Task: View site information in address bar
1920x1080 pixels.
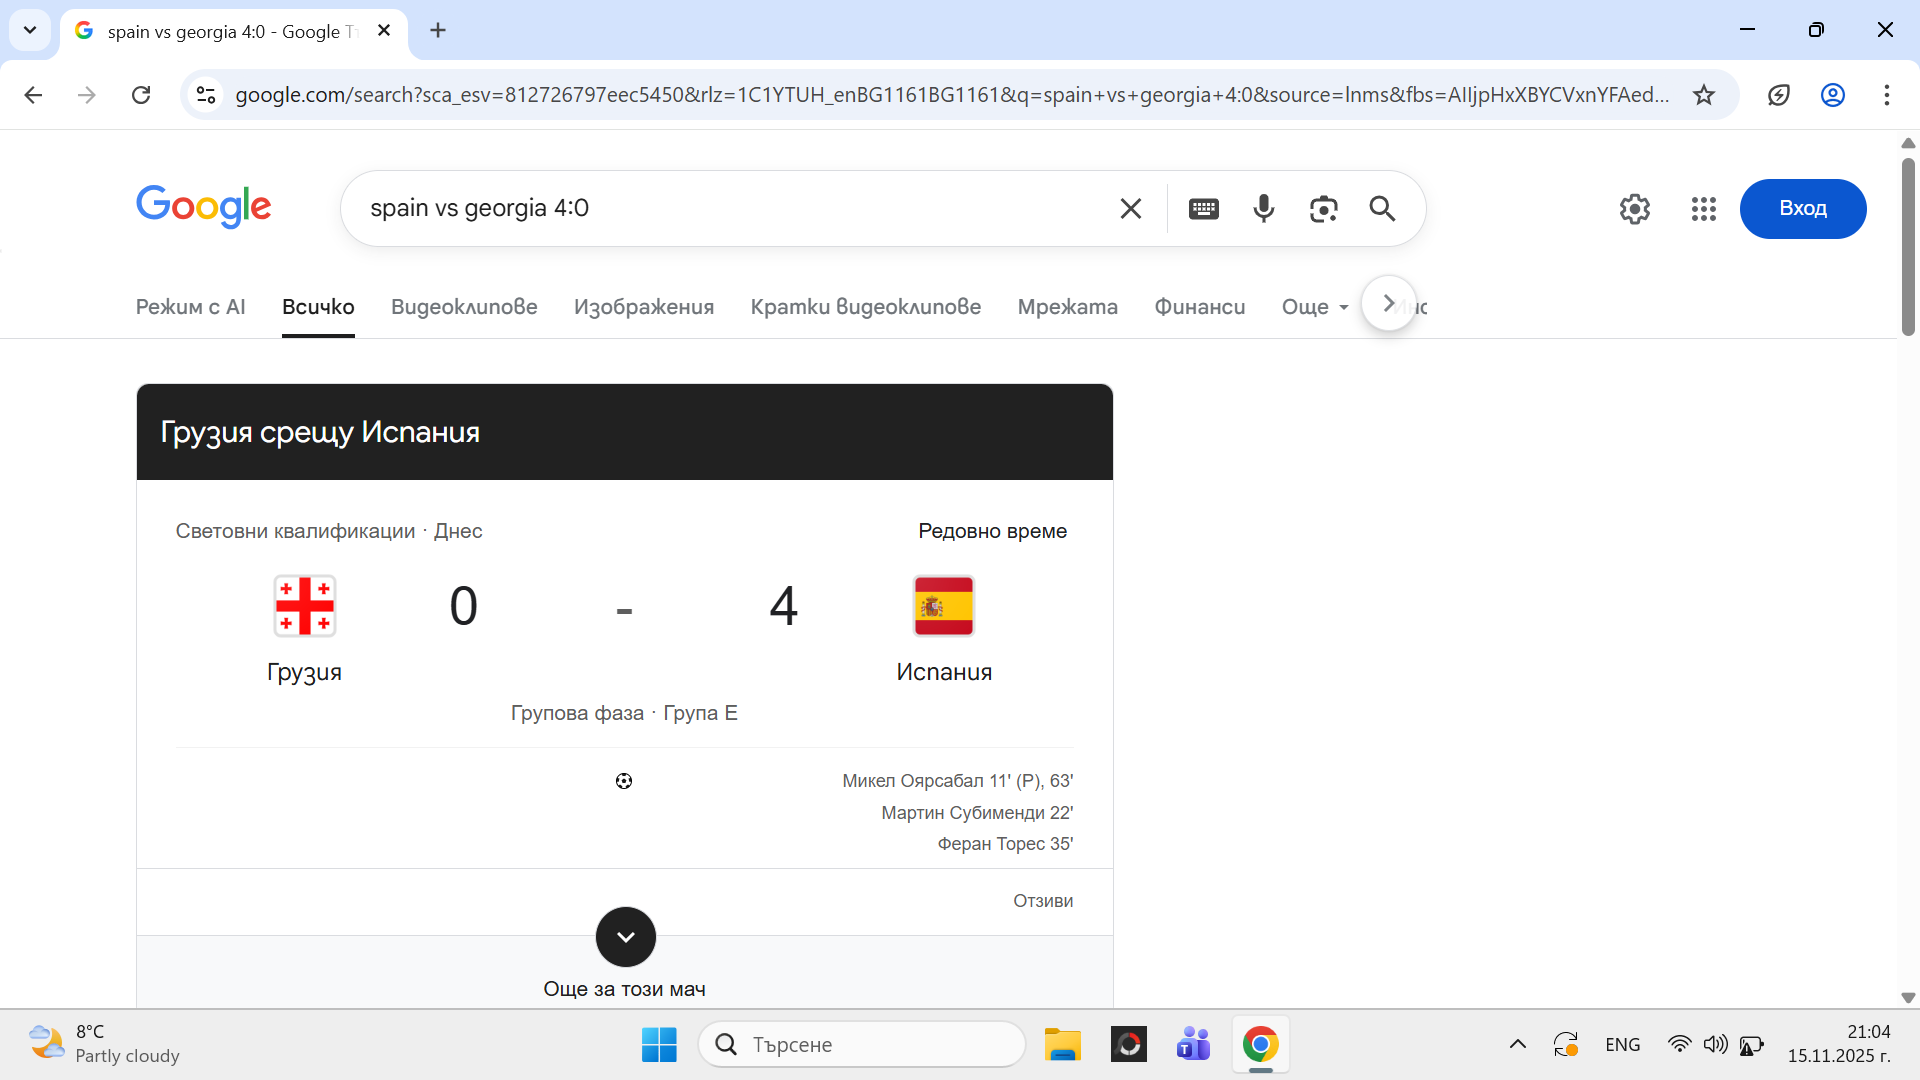Action: [x=206, y=95]
